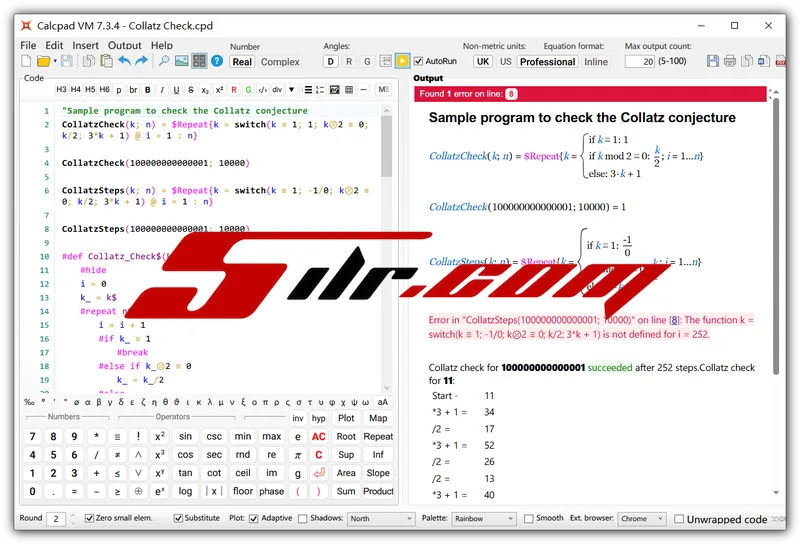
Task: Redo the edit with the blue forward arrow
Action: (x=141, y=61)
